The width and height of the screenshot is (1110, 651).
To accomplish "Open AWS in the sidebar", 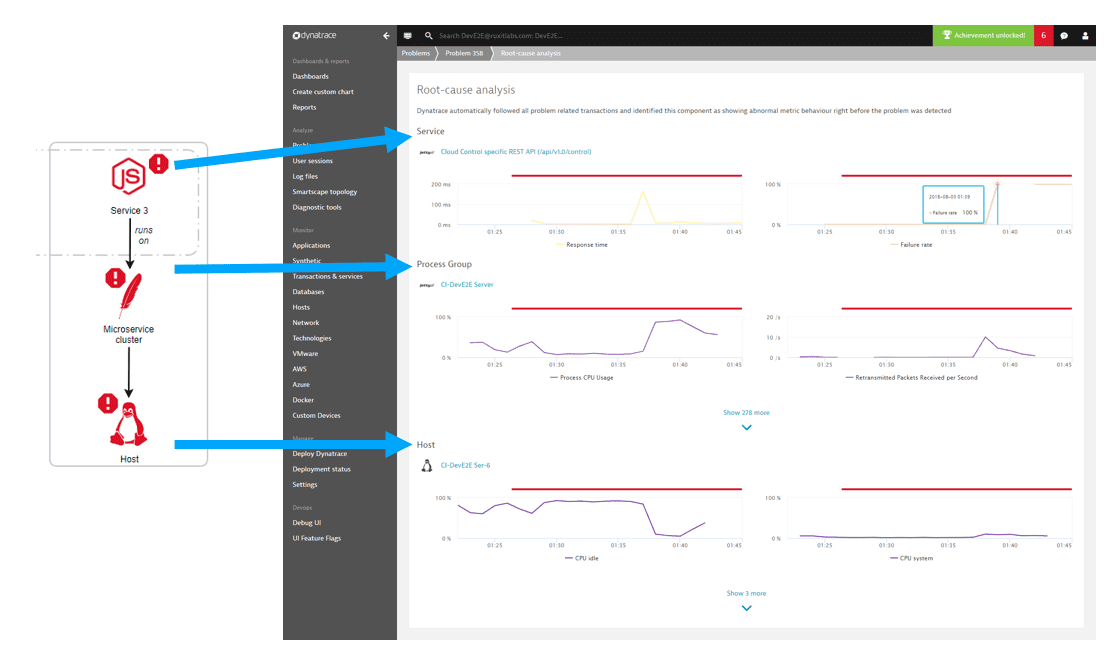I will [x=300, y=369].
